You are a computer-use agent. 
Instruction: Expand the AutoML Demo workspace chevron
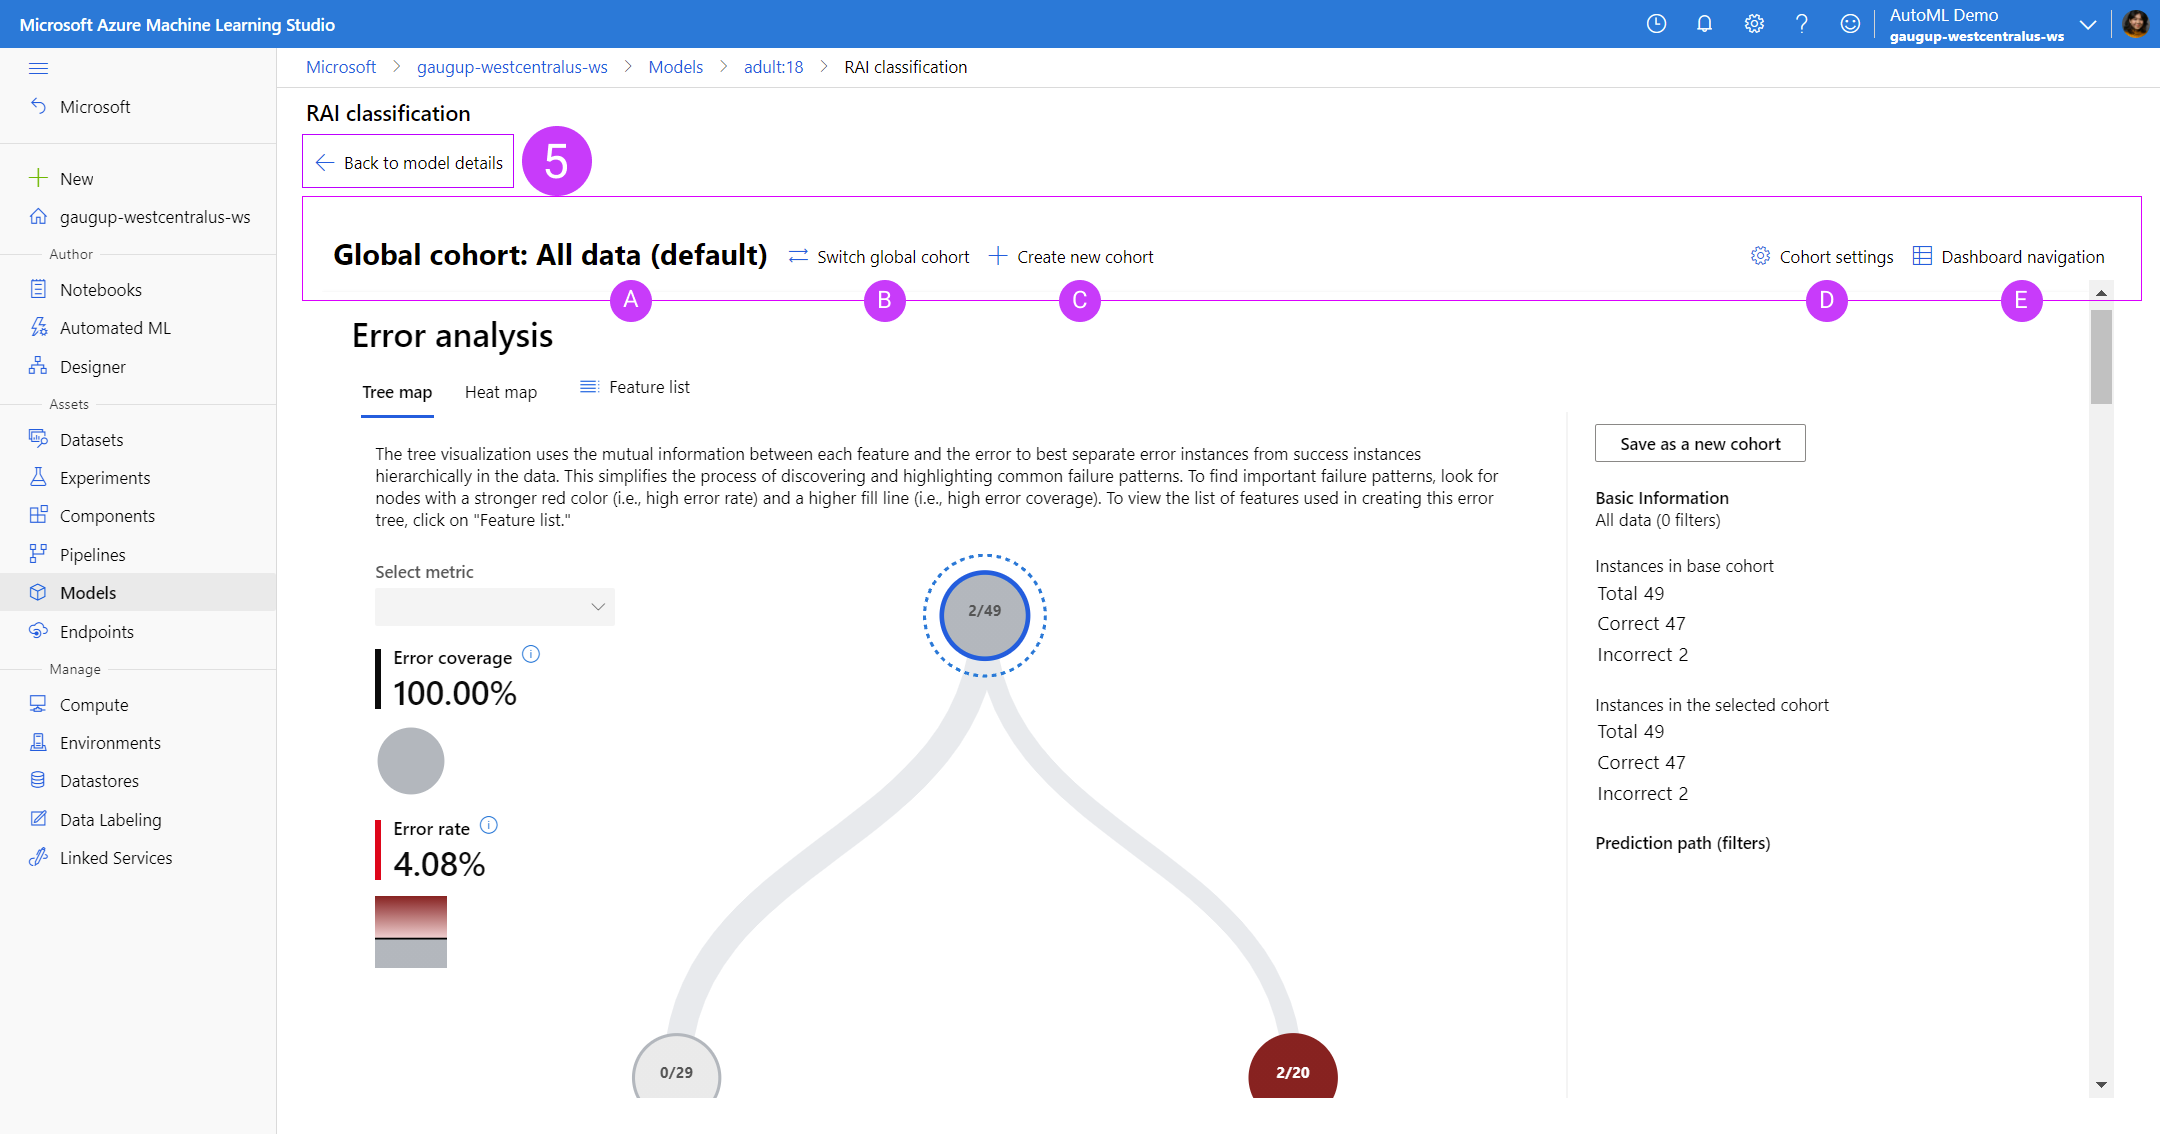point(2088,25)
